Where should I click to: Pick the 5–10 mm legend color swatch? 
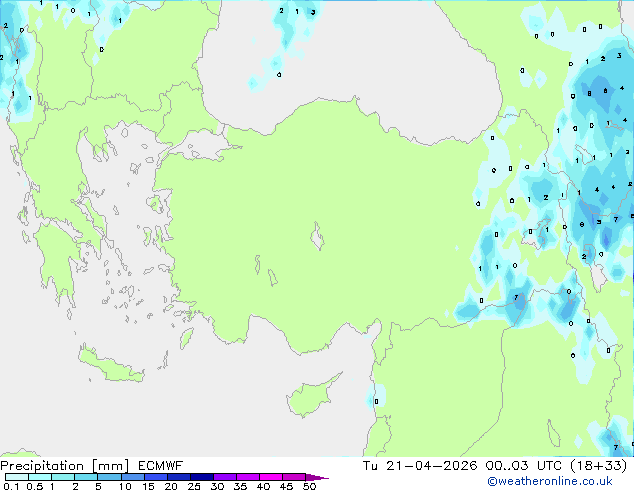coord(109,477)
